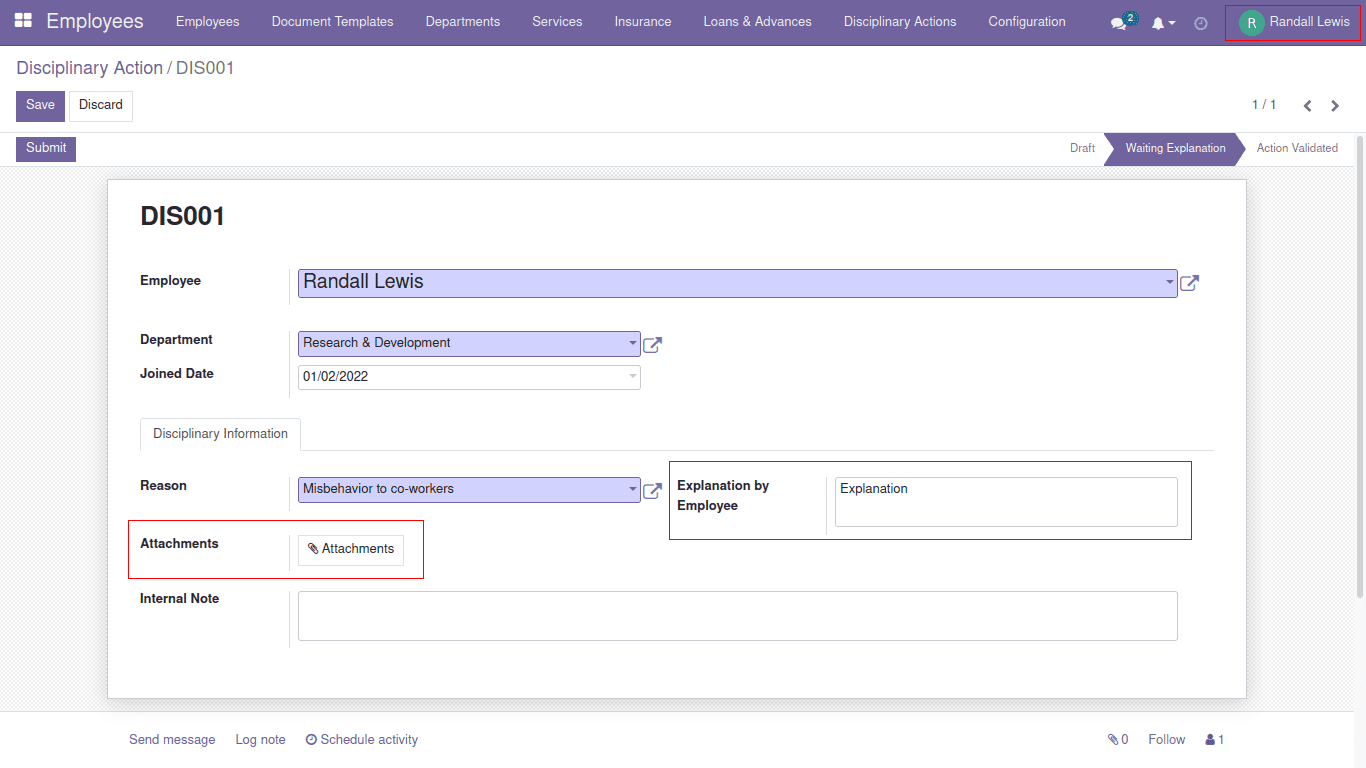1366x768 pixels.
Task: Go to the next record with the right arrow
Action: [1334, 105]
